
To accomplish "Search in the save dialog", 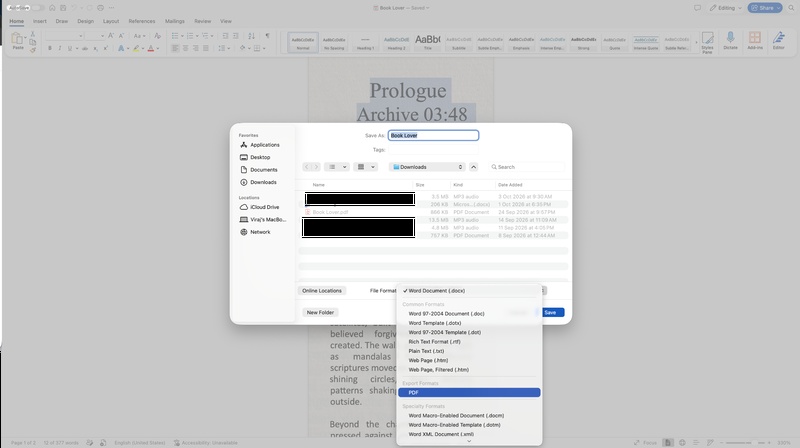I will (526, 167).
